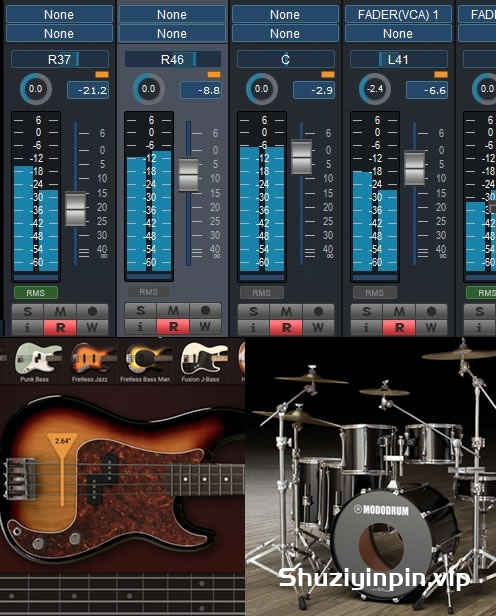Enable RMS metering on C channel
This screenshot has height=616, width=496.
pos(262,293)
